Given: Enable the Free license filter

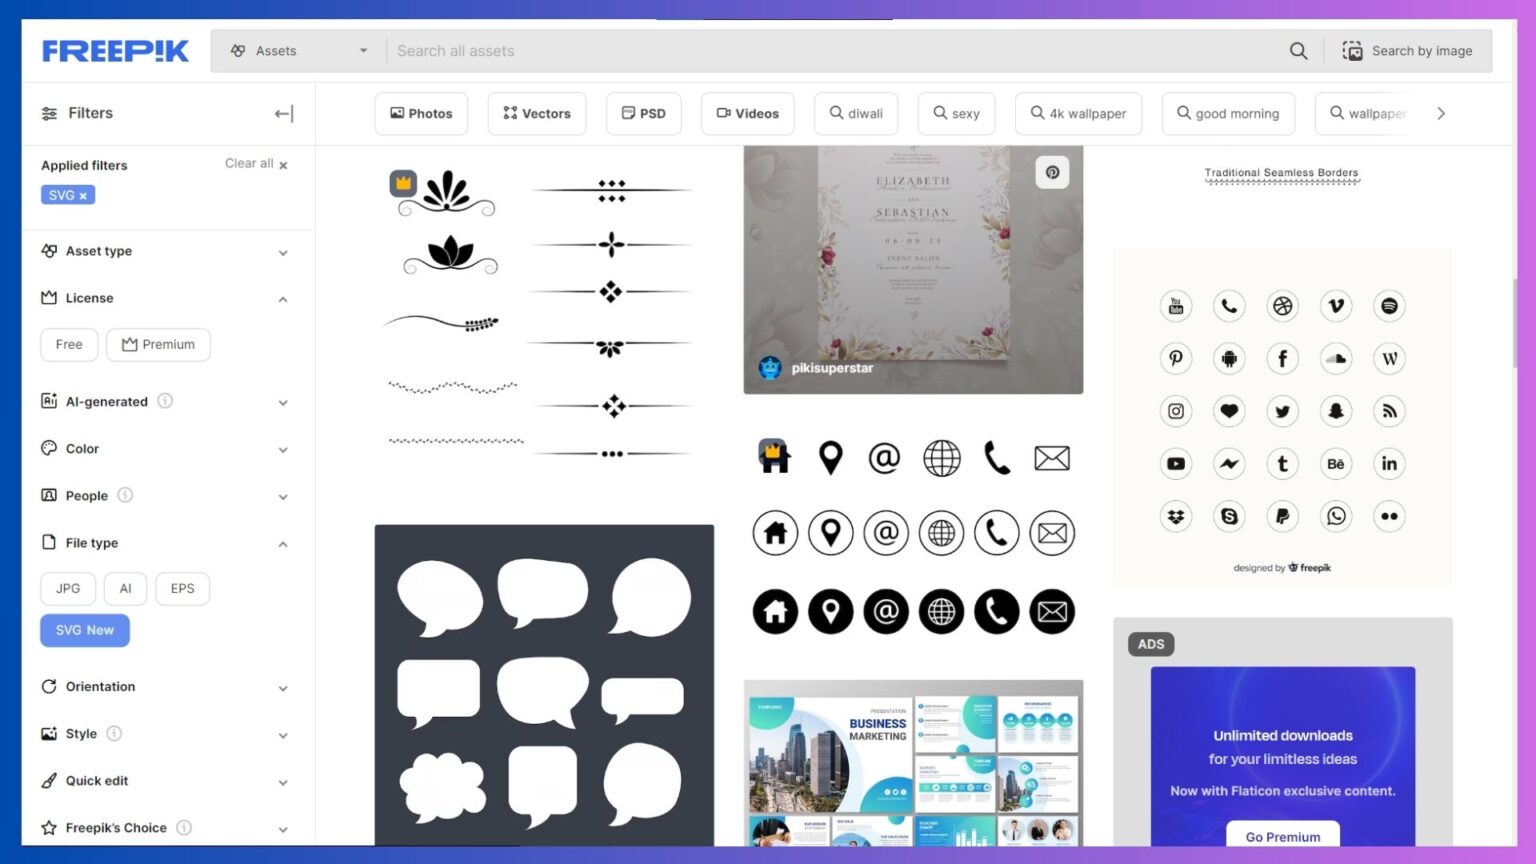Looking at the screenshot, I should [x=68, y=344].
